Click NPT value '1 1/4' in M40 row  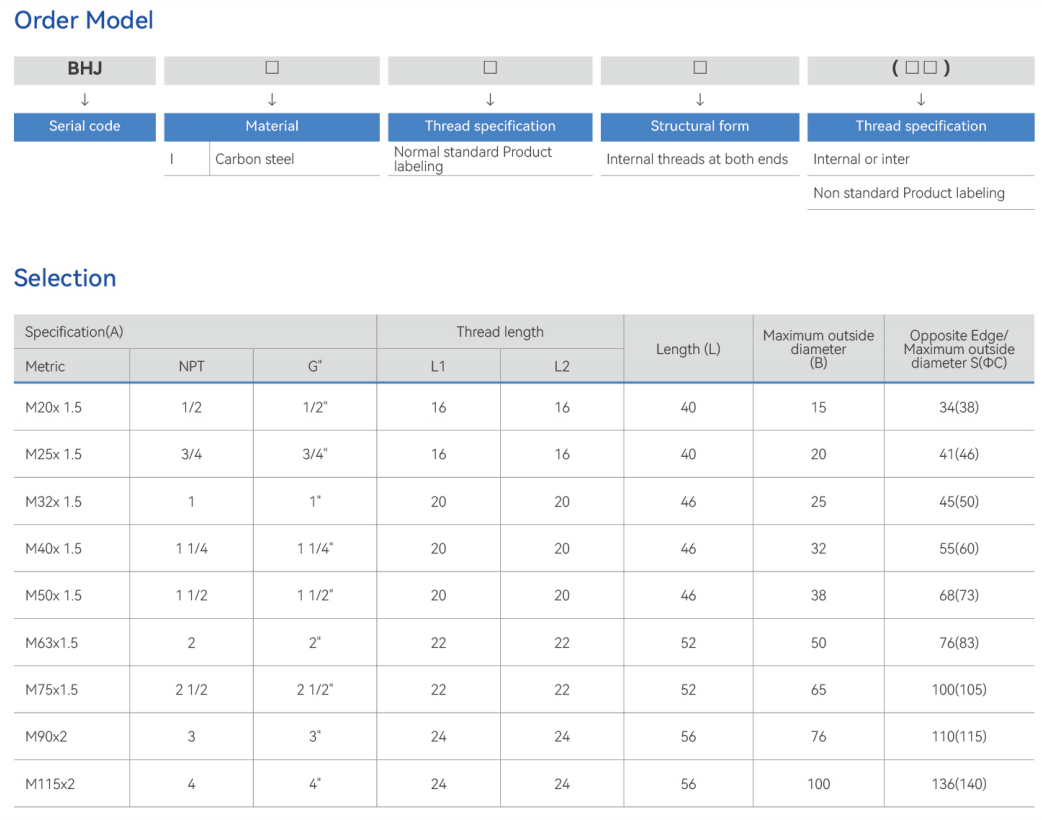pos(191,548)
